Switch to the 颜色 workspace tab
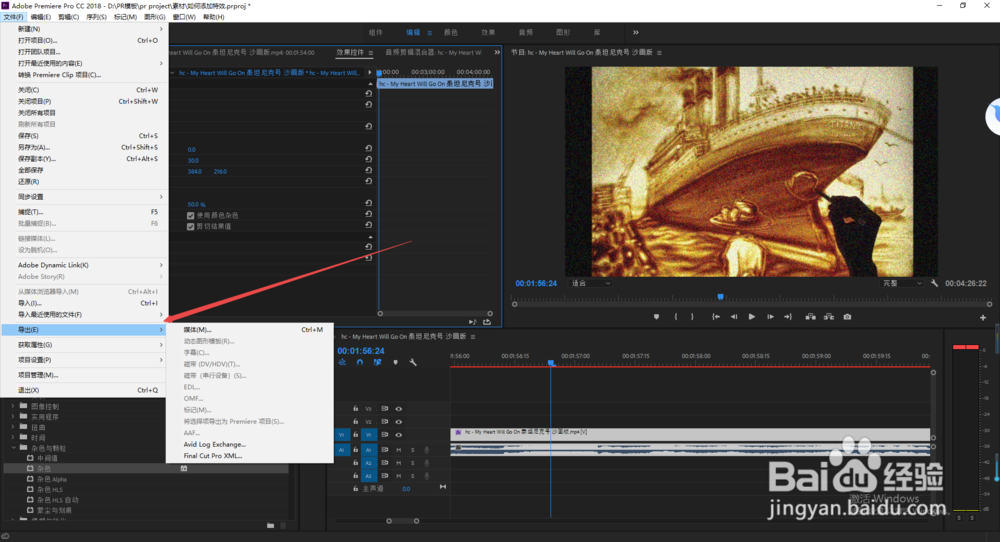The image size is (1000, 542). pos(451,33)
